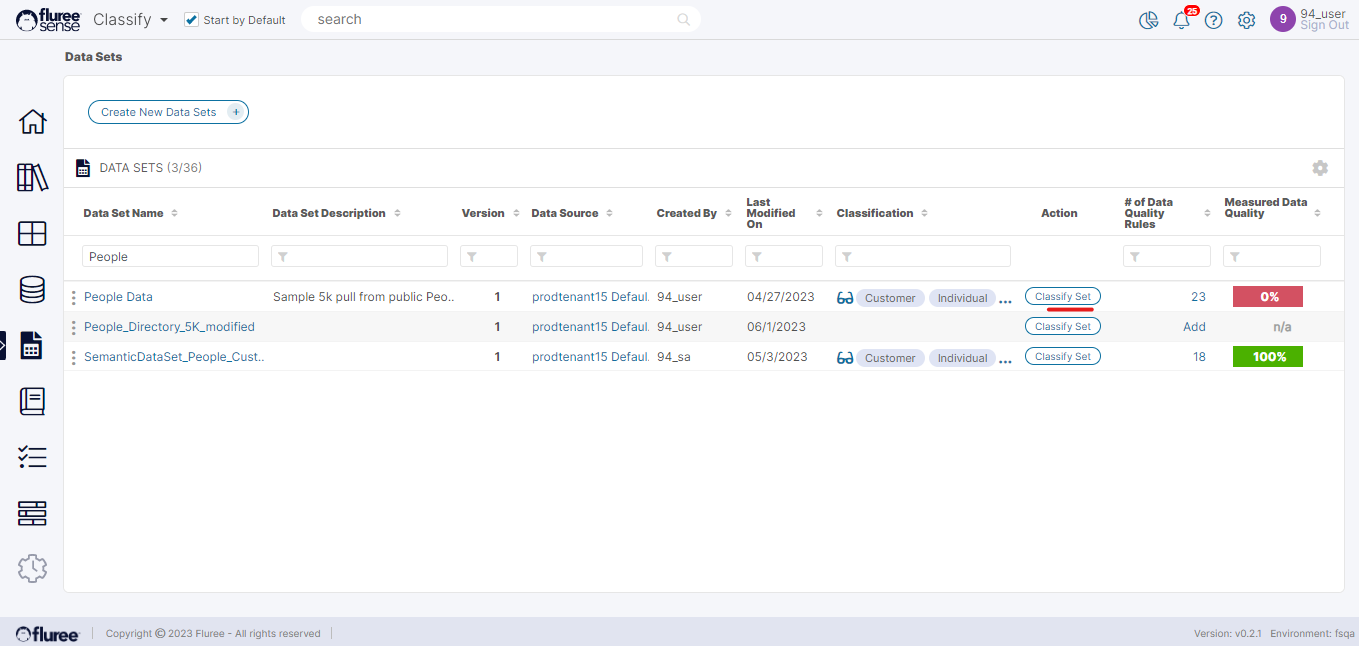Image resolution: width=1359 pixels, height=646 pixels.
Task: Click the green 100% data quality bar
Action: [1268, 357]
